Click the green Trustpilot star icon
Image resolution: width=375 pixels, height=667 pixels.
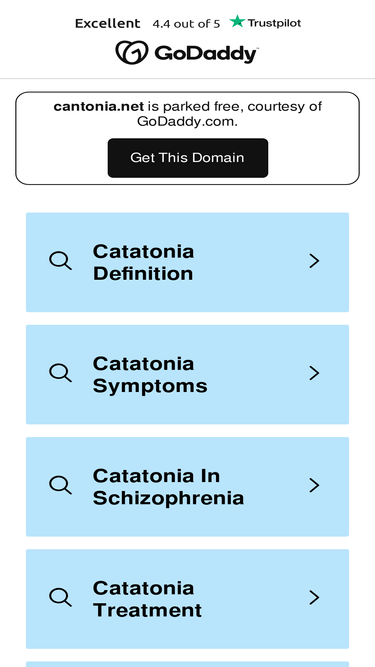(237, 21)
